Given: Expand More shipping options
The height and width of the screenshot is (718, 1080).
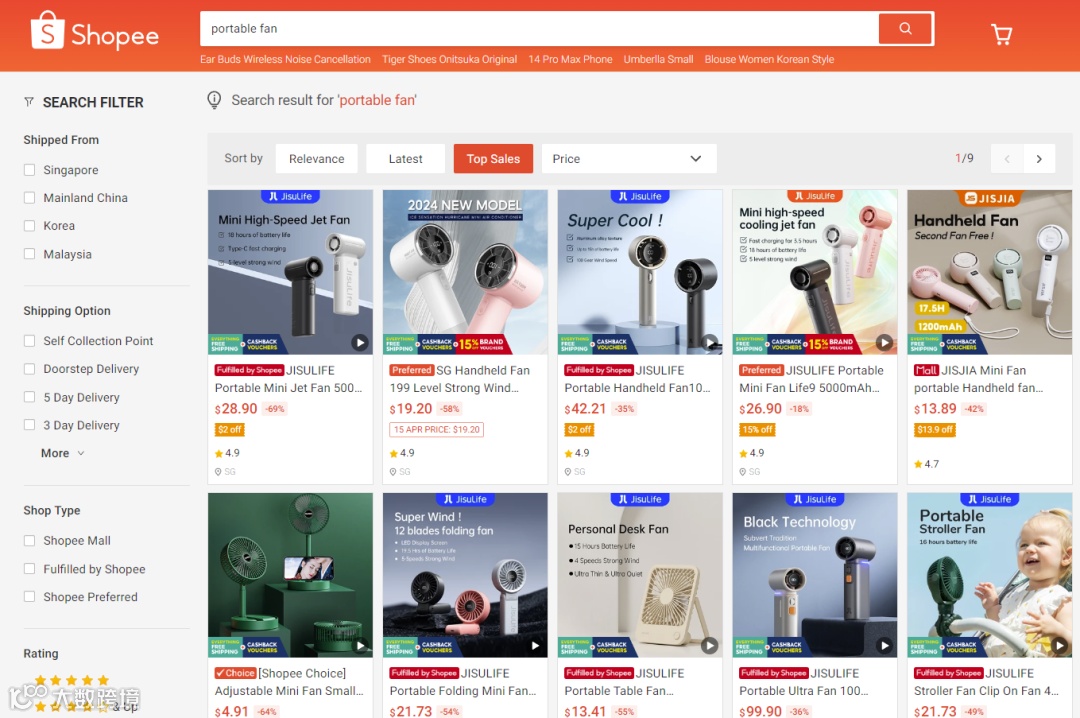Looking at the screenshot, I should coord(63,453).
